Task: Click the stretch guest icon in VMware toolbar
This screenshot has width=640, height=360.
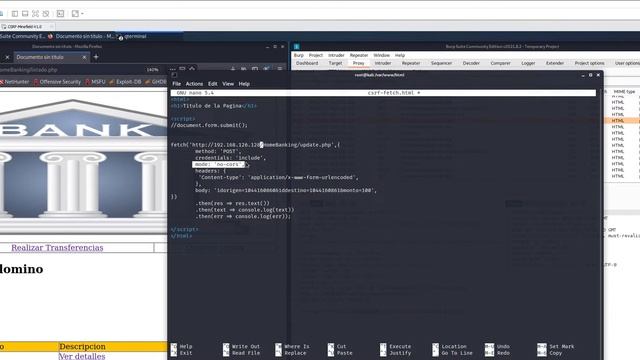Action: [x=75, y=13]
